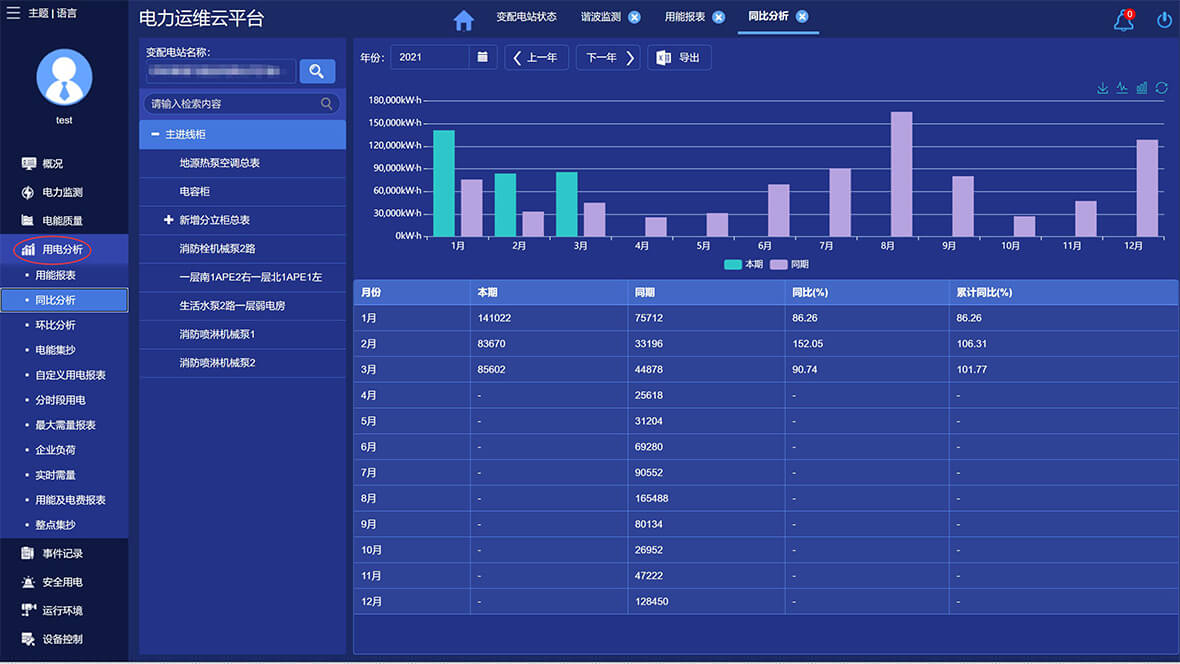Image resolution: width=1180 pixels, height=664 pixels.
Task: Open the calendar picker for year
Action: [483, 57]
